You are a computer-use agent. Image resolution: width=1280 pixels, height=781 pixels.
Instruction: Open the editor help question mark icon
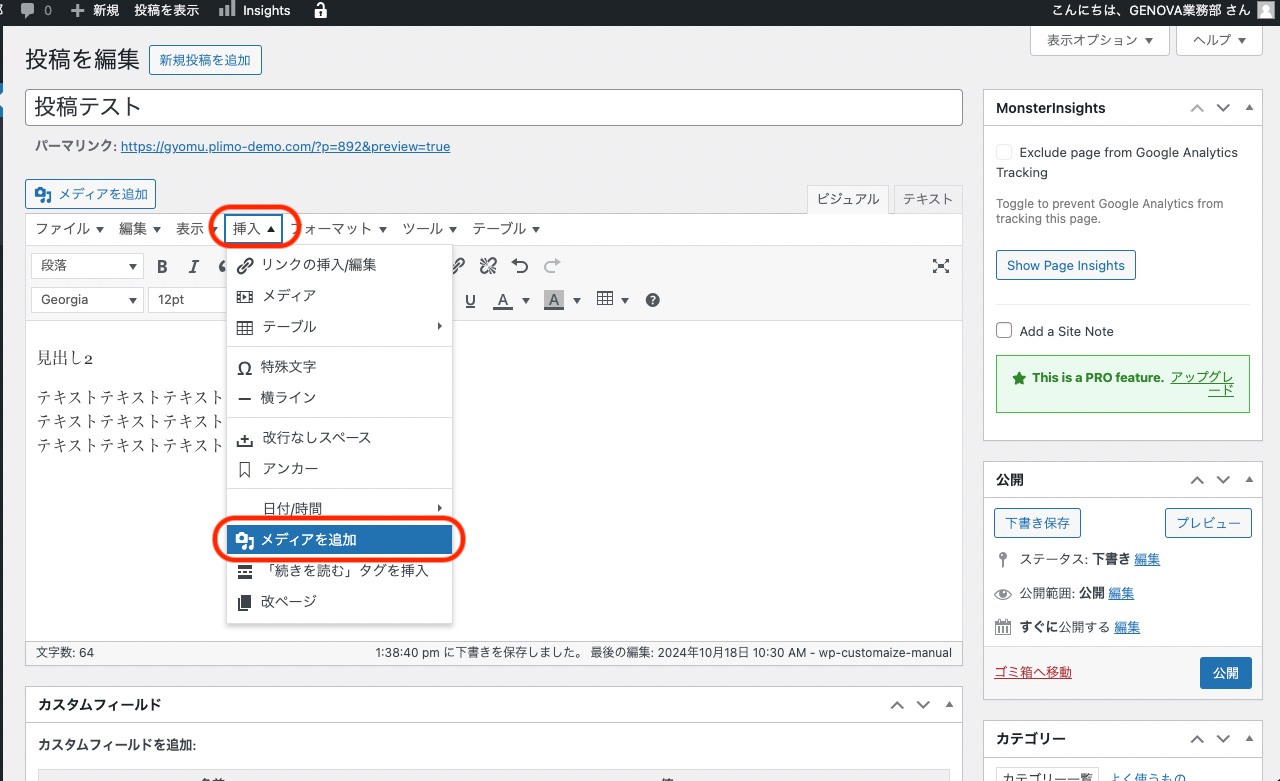653,300
